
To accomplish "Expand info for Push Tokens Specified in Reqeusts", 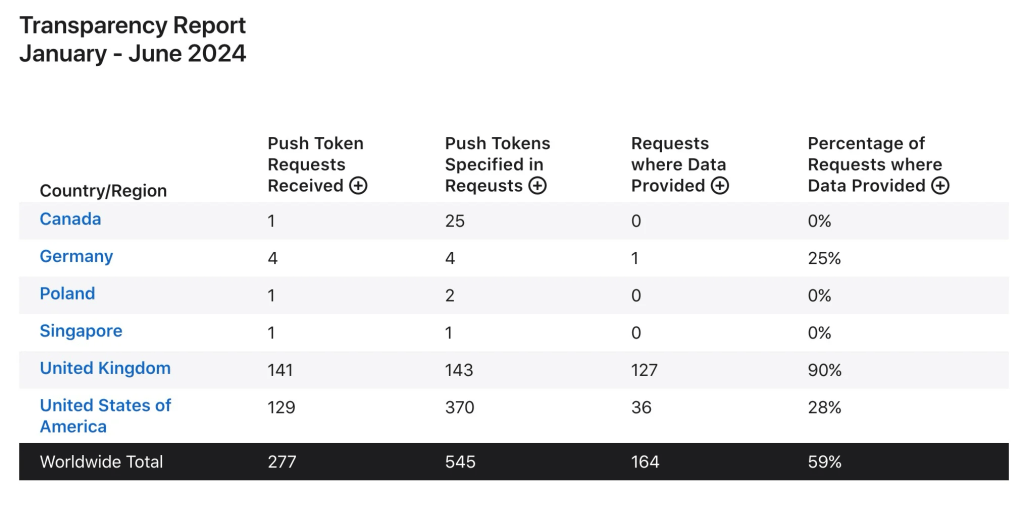I will pyautogui.click(x=537, y=186).
